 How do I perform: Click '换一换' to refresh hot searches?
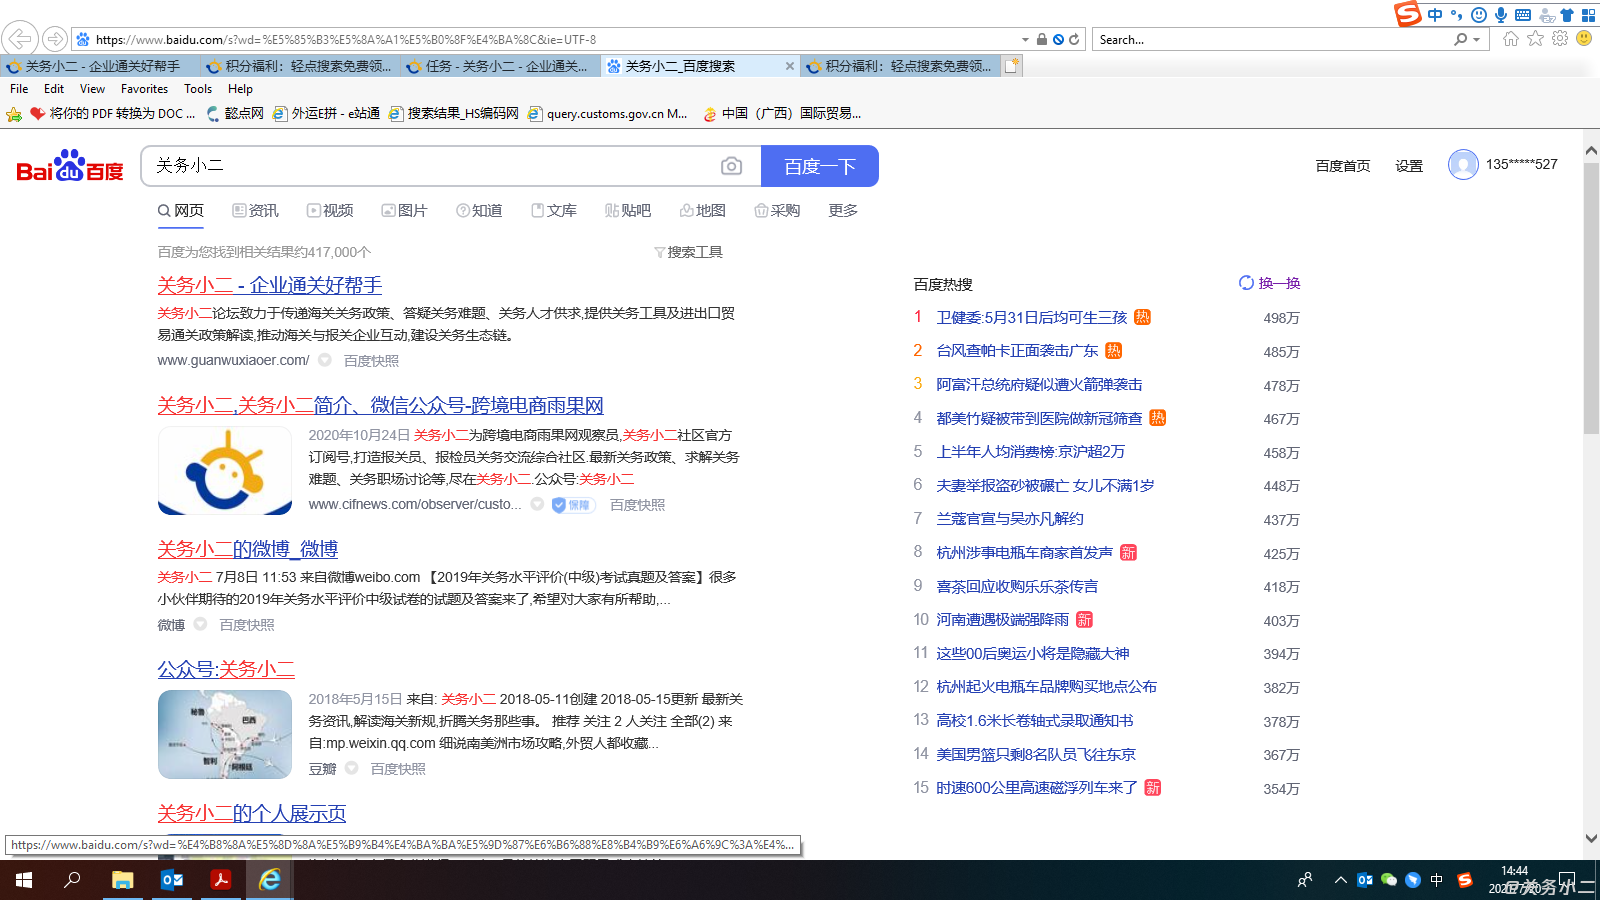(x=1269, y=283)
